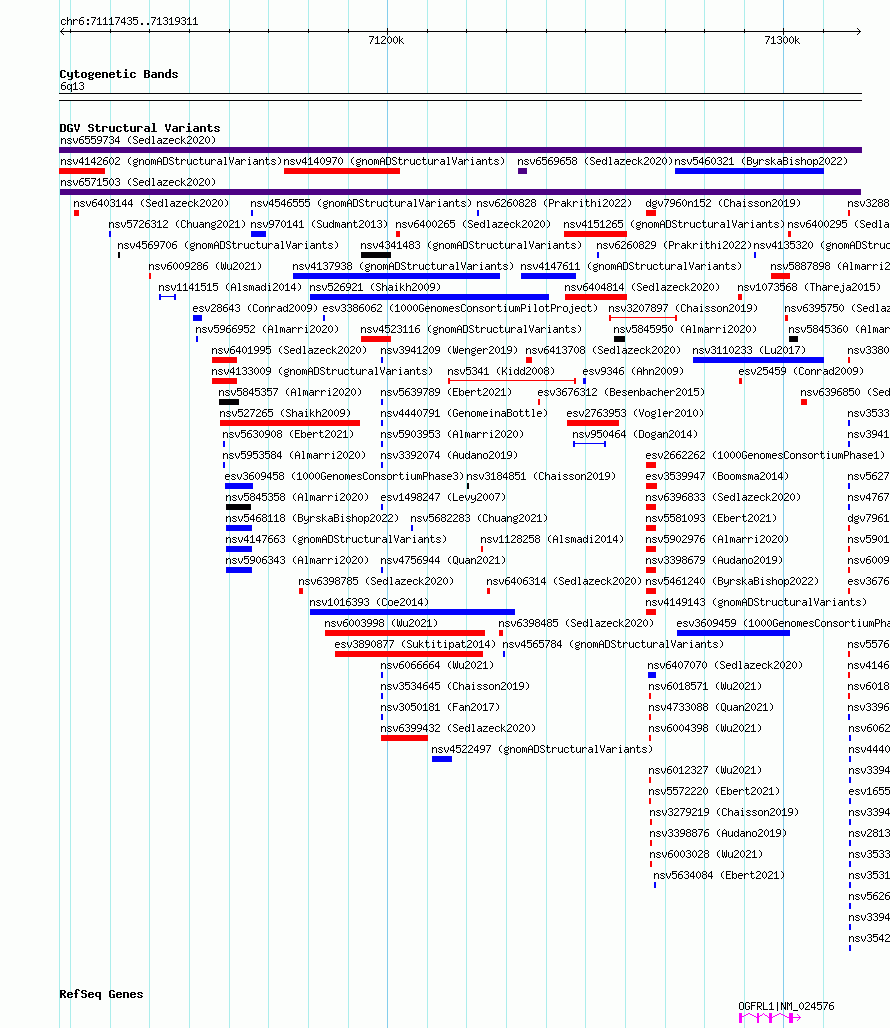Open variant nsv5634084 (Ebert2021)

[719, 875]
